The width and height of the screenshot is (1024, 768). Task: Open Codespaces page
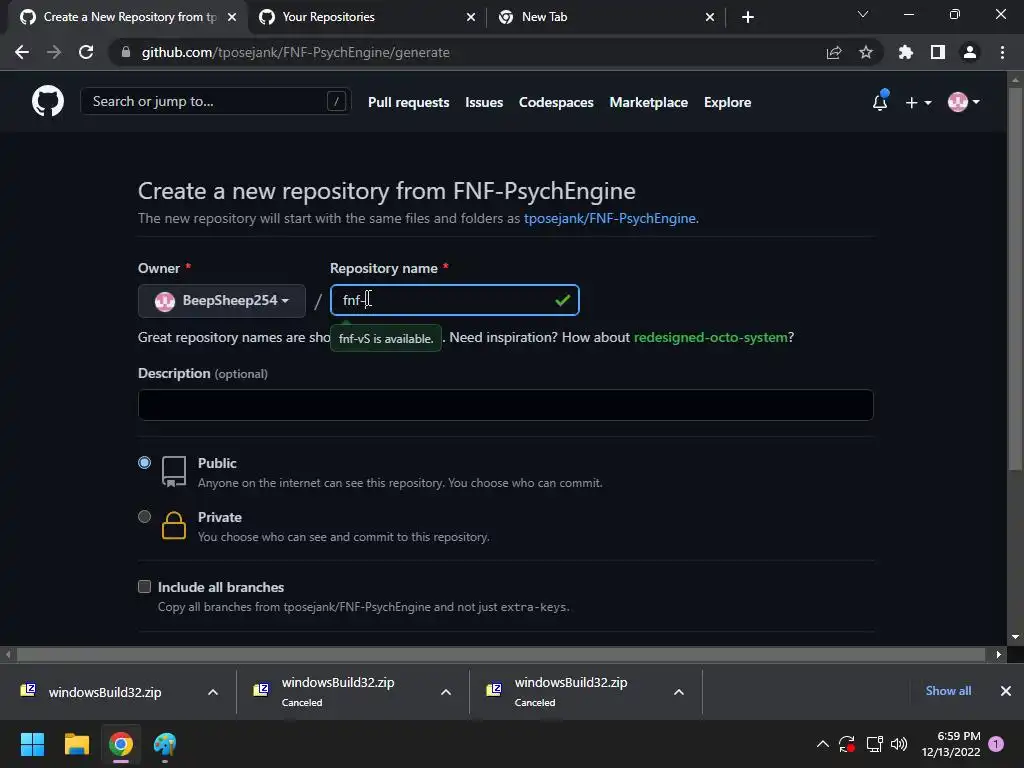pyautogui.click(x=556, y=103)
